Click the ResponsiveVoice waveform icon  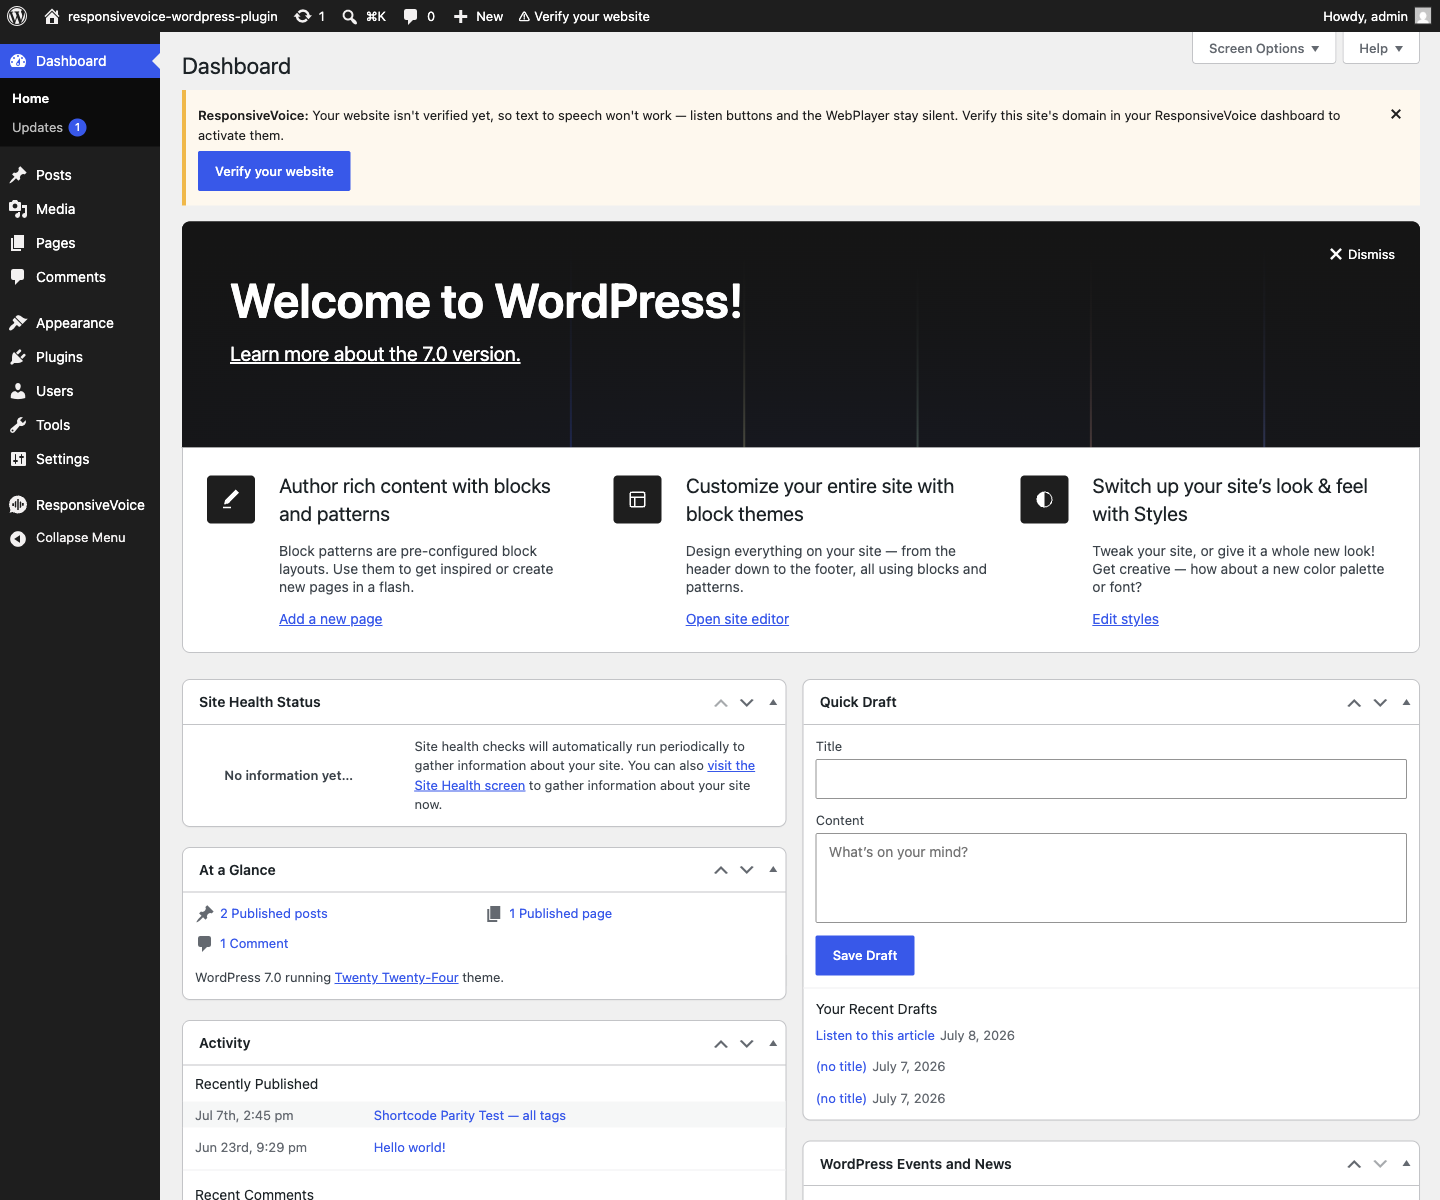(18, 505)
